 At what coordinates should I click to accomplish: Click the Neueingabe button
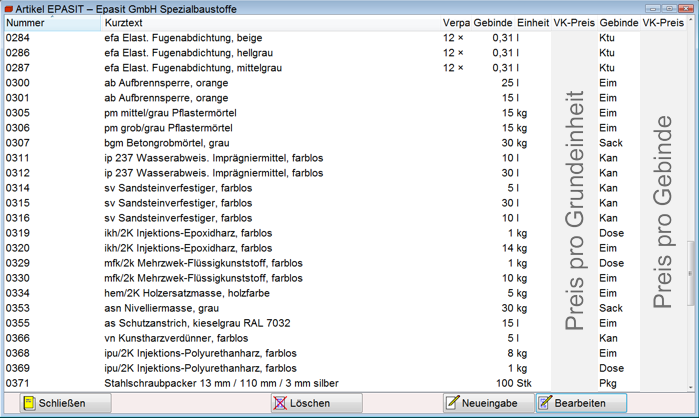coord(489,403)
